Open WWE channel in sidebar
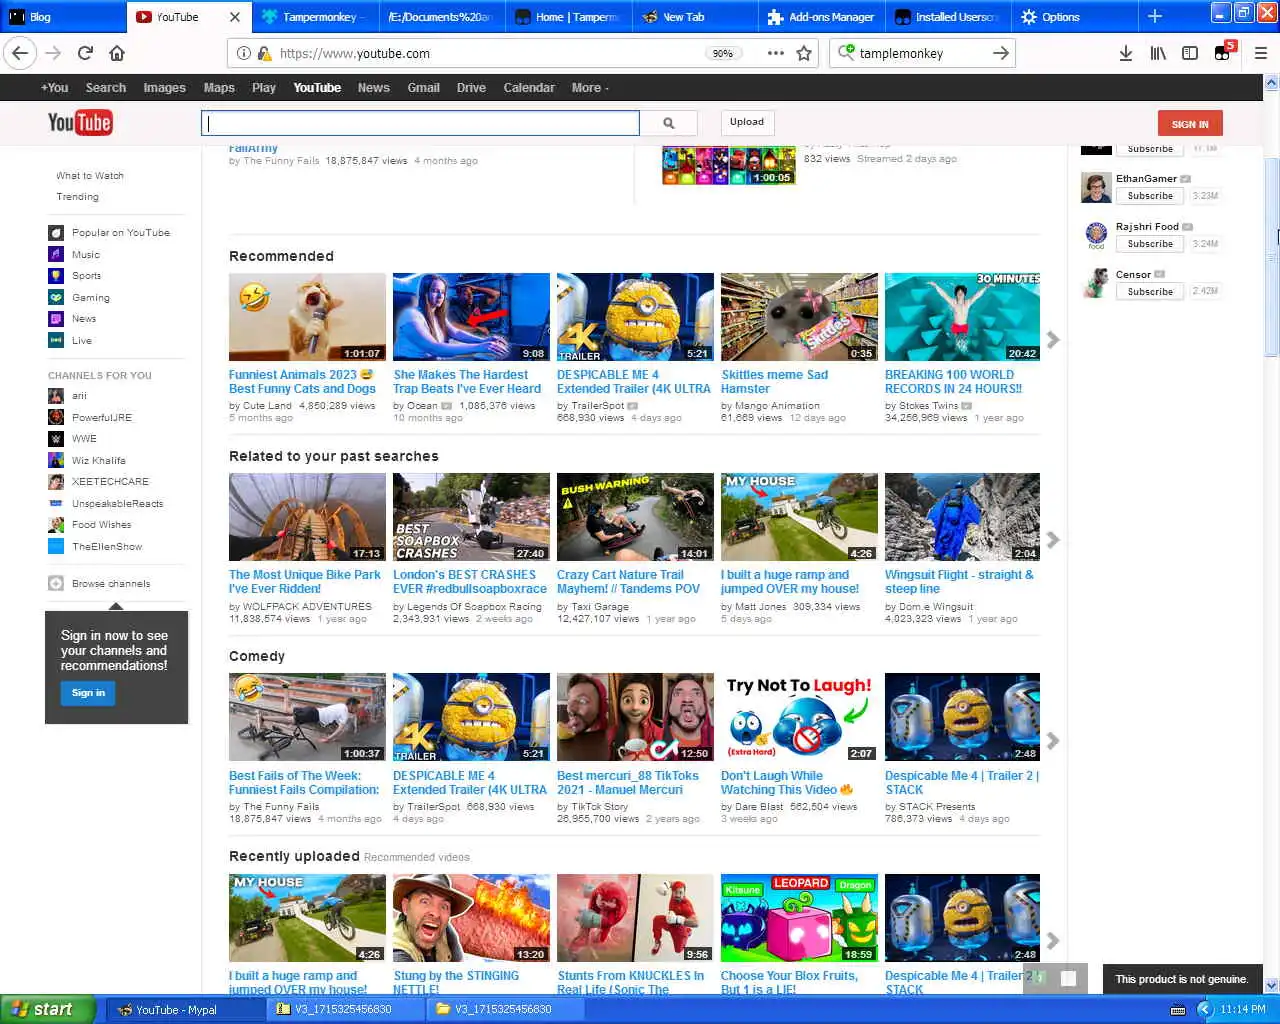Viewport: 1280px width, 1024px height. [84, 439]
